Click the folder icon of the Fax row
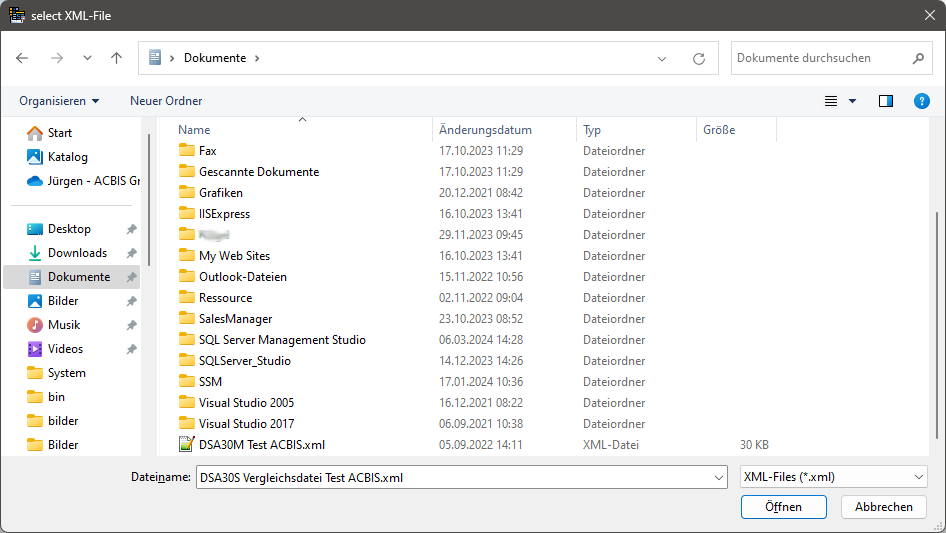The image size is (946, 533). coord(186,150)
